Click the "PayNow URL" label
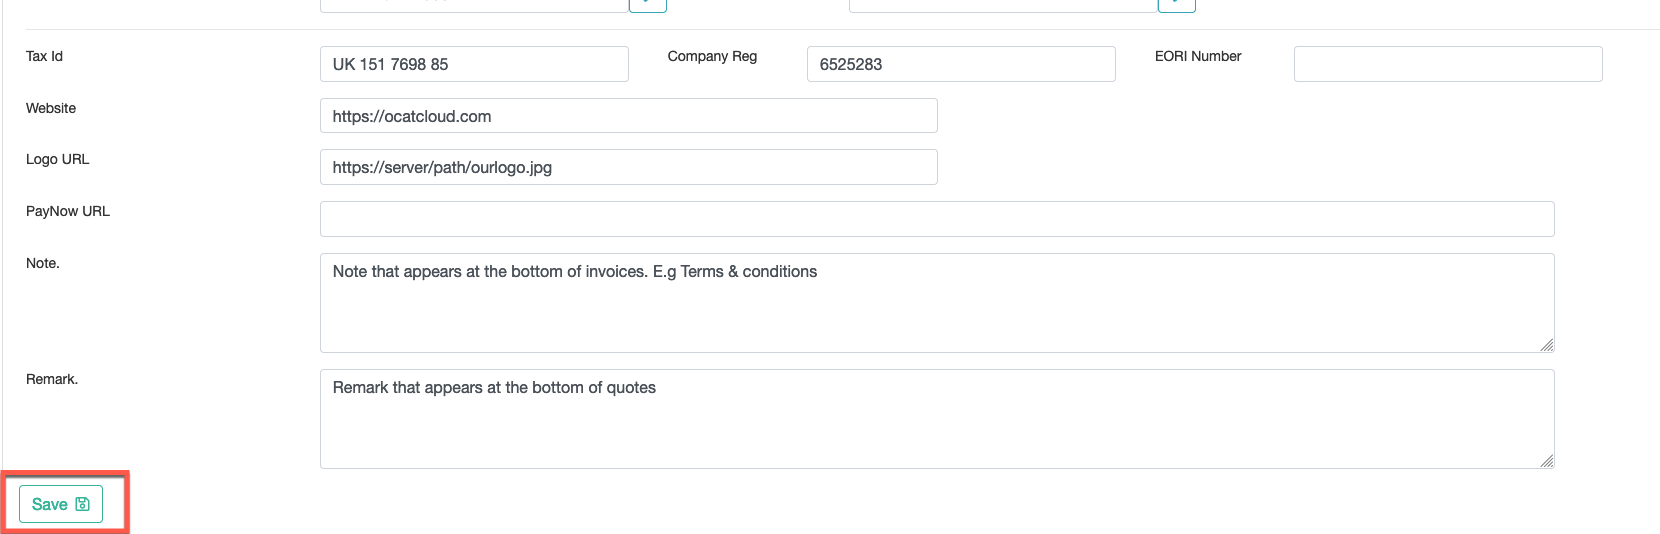This screenshot has width=1660, height=534. tap(68, 211)
